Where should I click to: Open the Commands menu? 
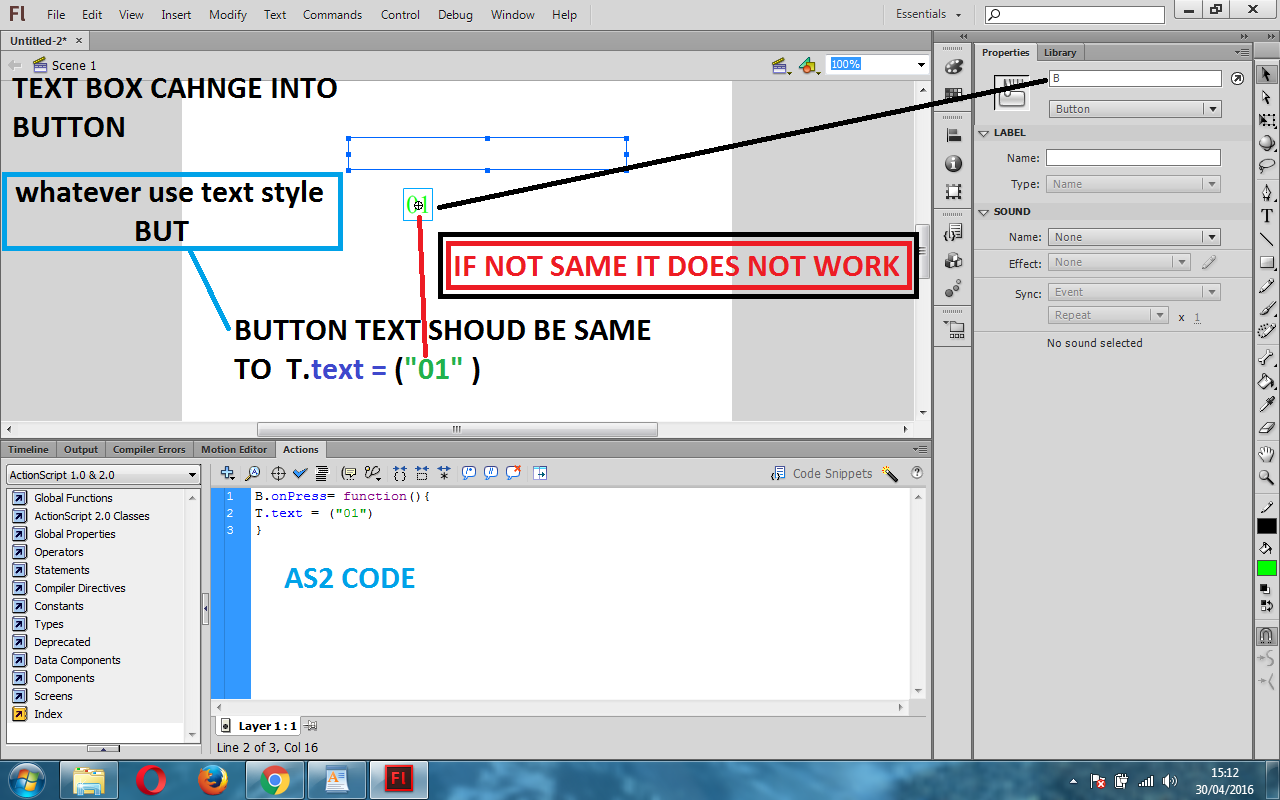[333, 15]
